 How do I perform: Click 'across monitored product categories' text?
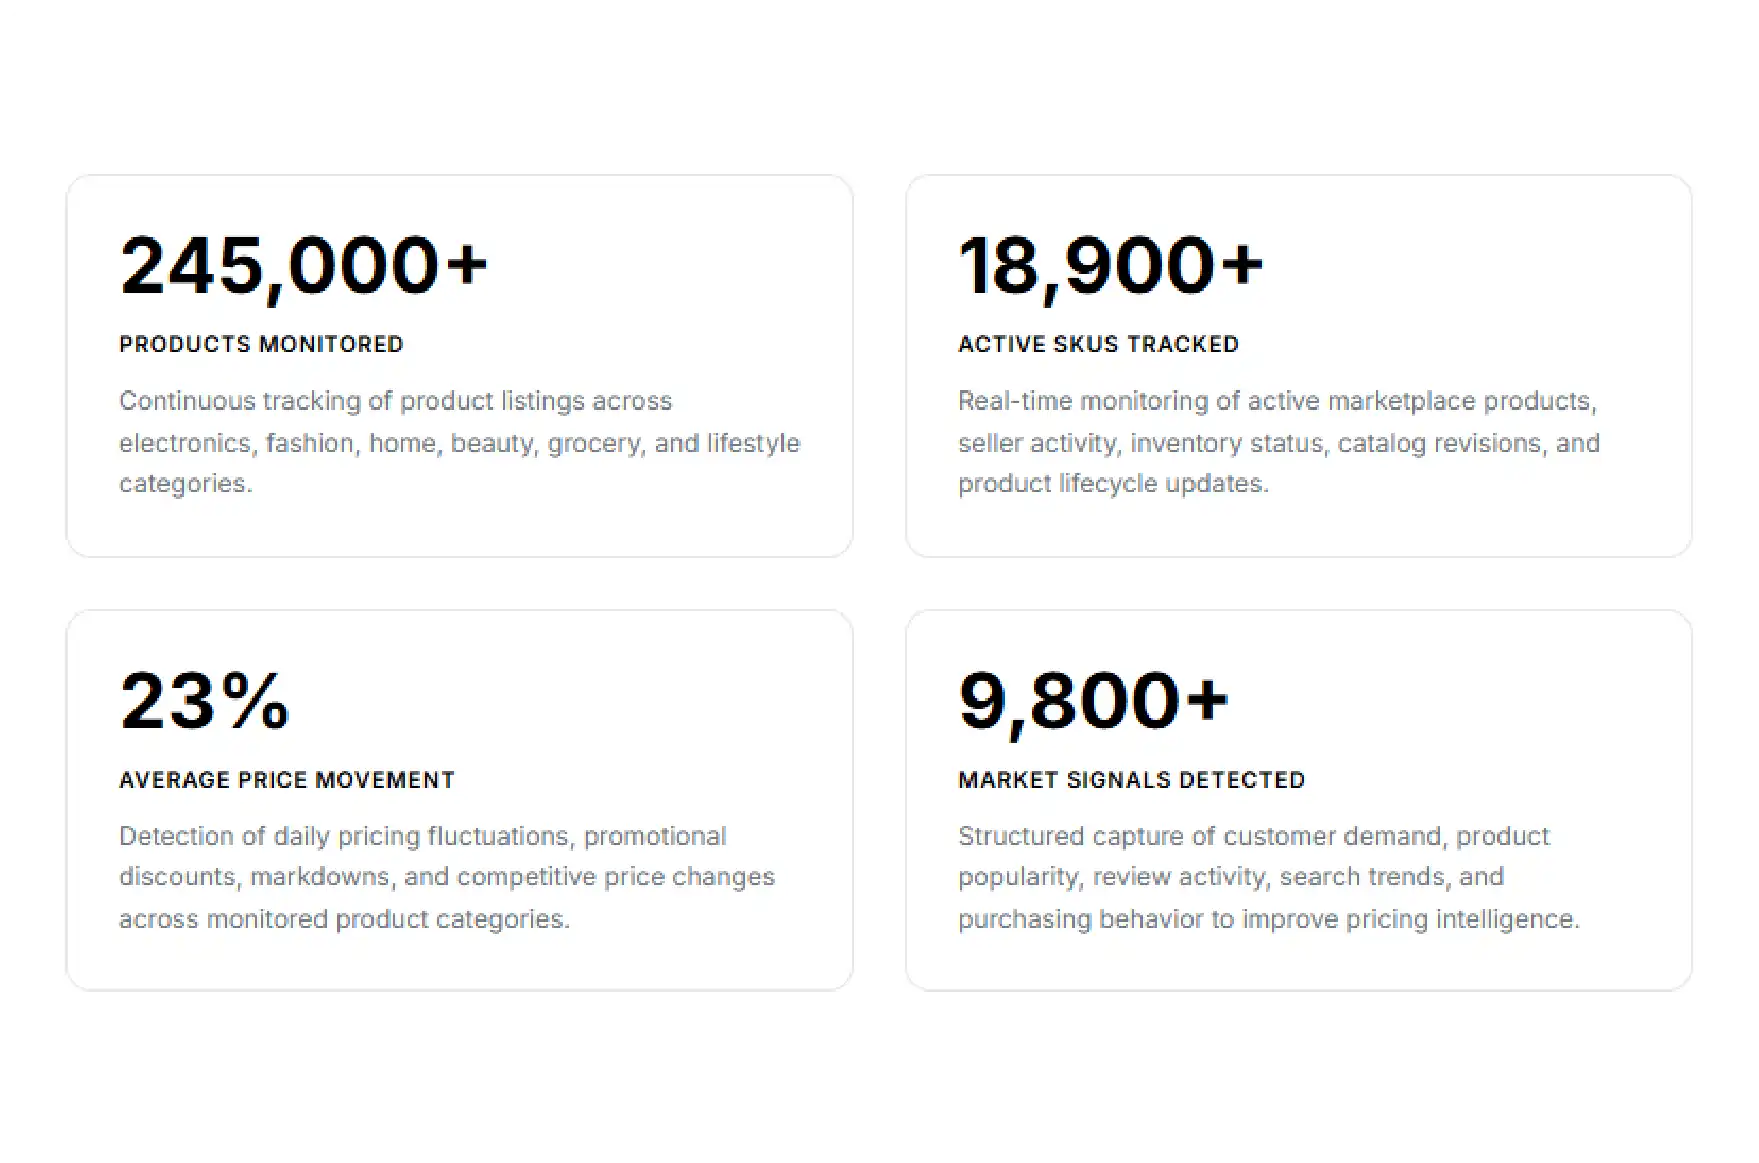point(344,919)
